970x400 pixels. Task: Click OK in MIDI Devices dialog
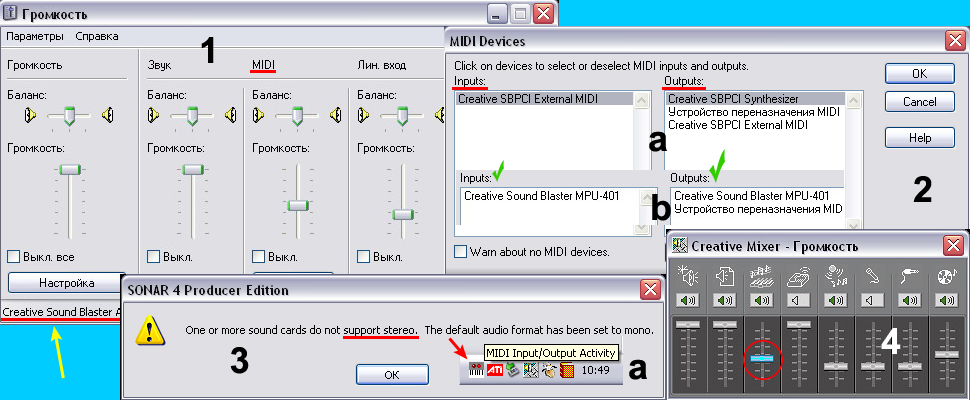tap(919, 73)
